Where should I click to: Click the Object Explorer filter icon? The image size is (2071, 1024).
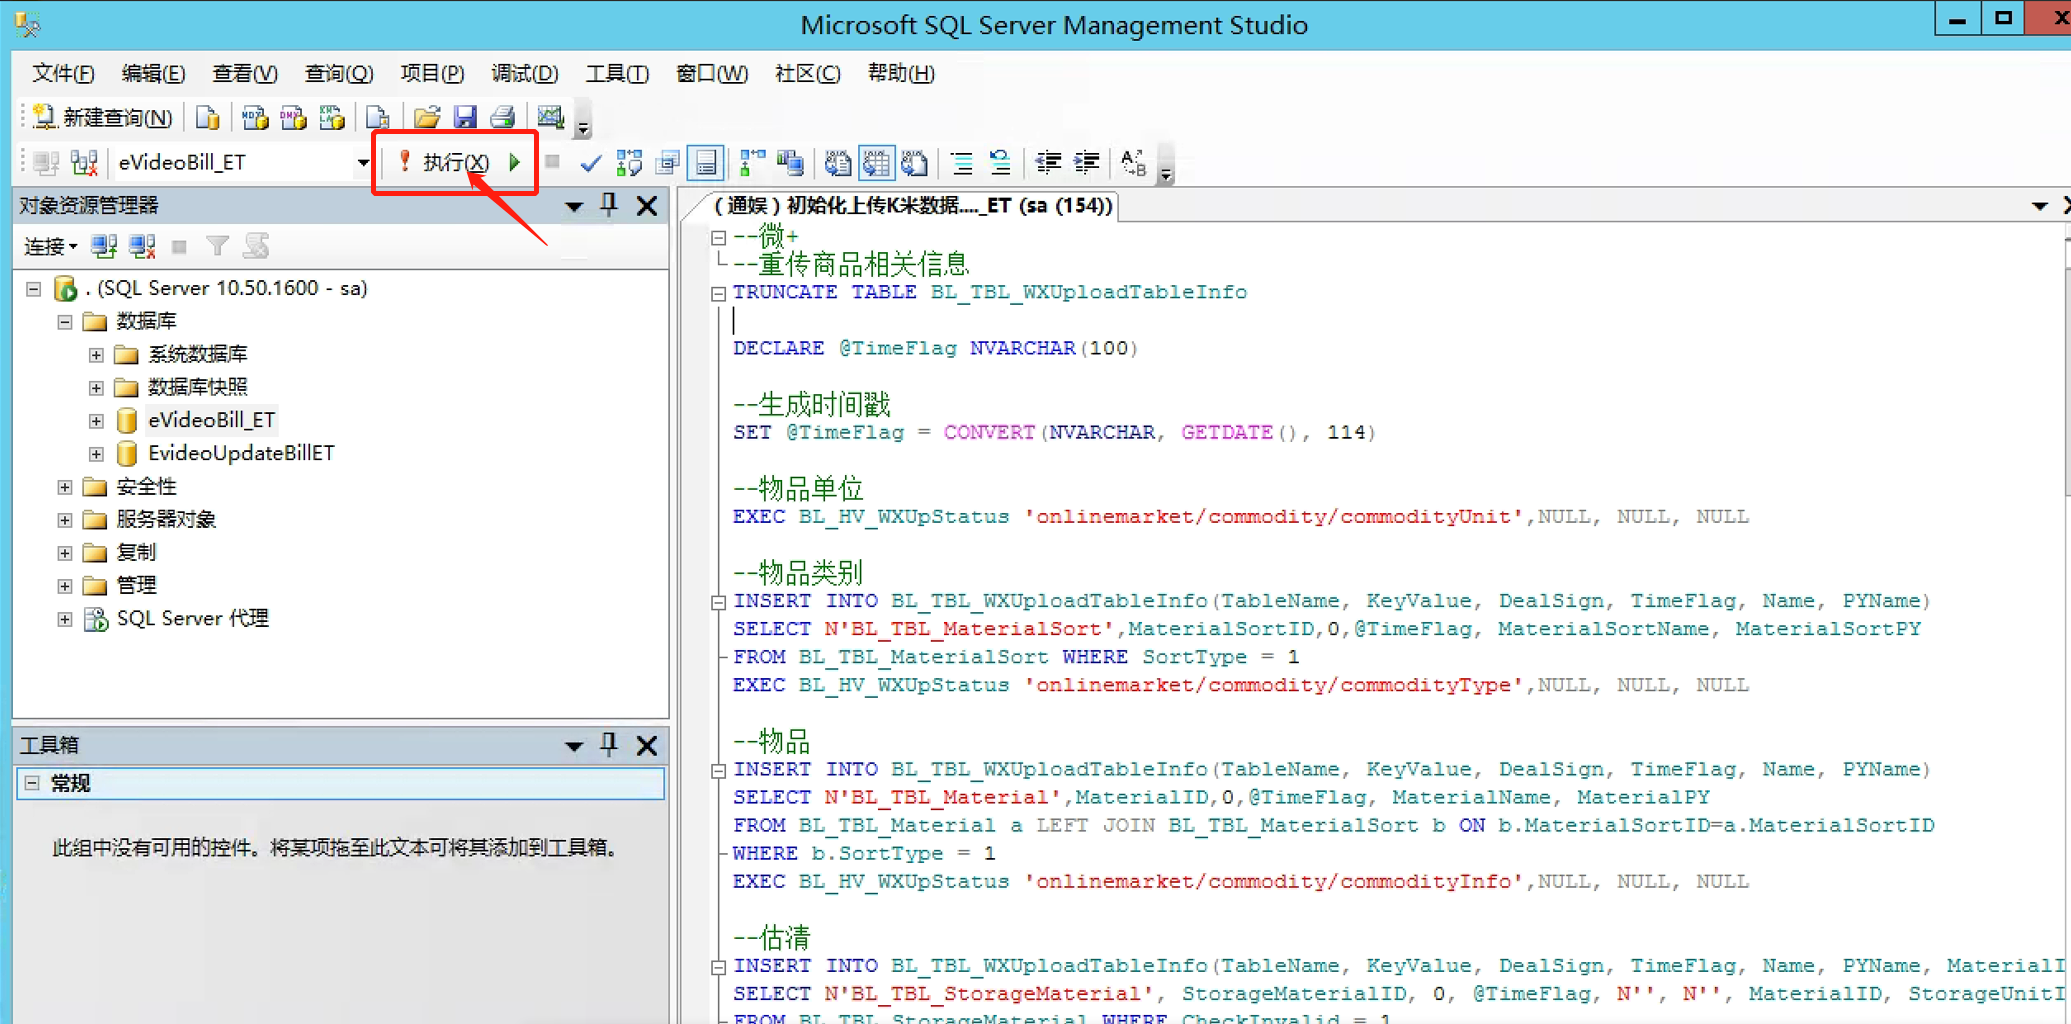tap(217, 246)
